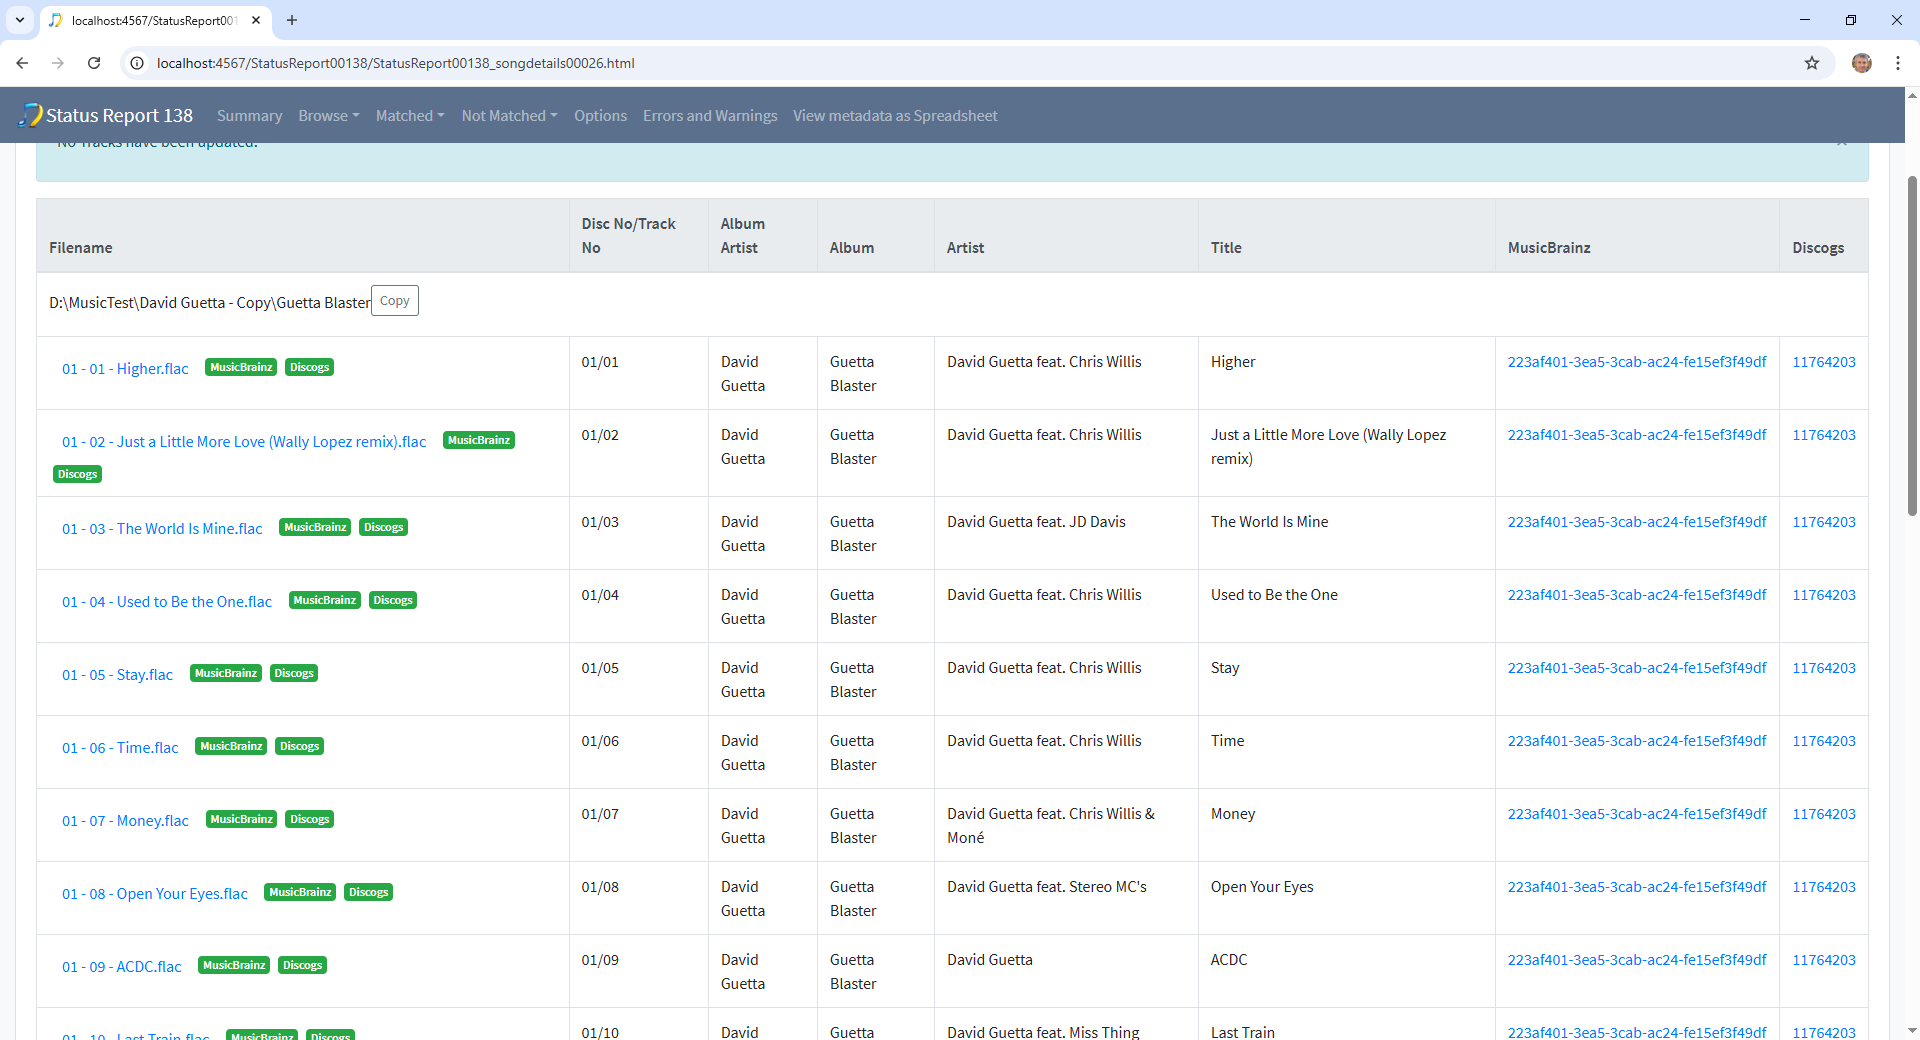
Task: Open the Chrome three-dot menu
Action: click(x=1897, y=63)
